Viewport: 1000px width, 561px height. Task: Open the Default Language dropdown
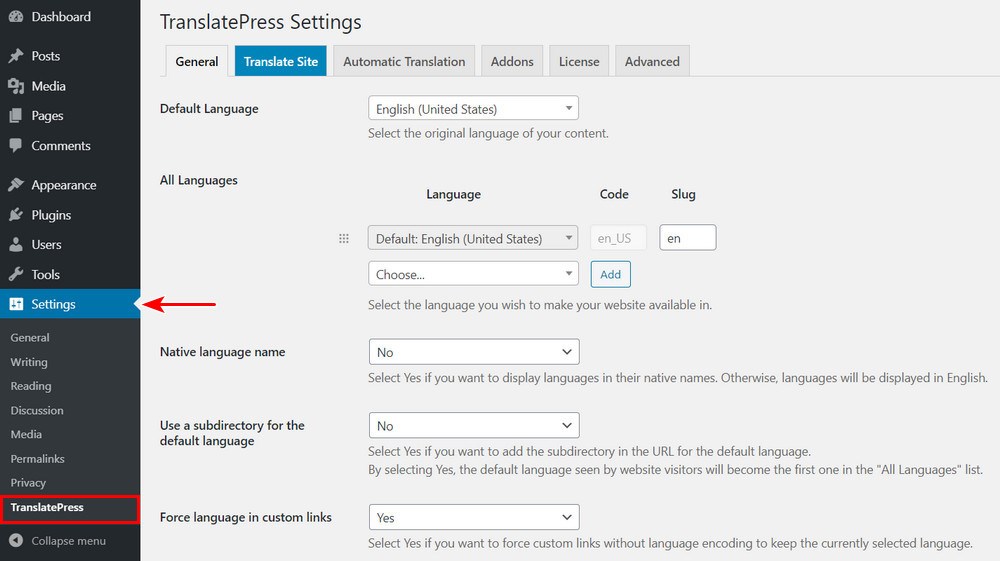[x=473, y=108]
